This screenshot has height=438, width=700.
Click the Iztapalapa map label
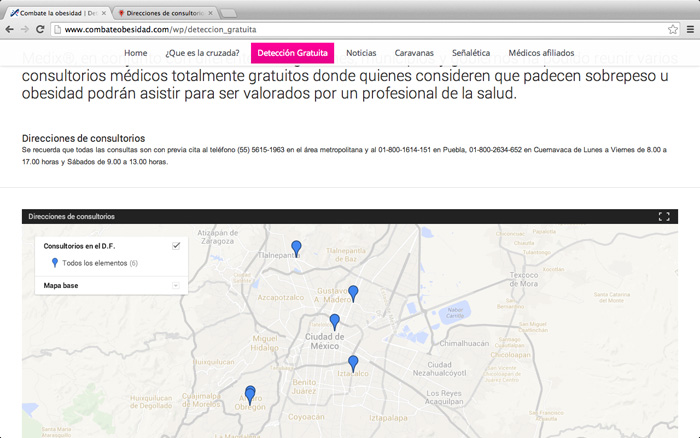(x=388, y=418)
